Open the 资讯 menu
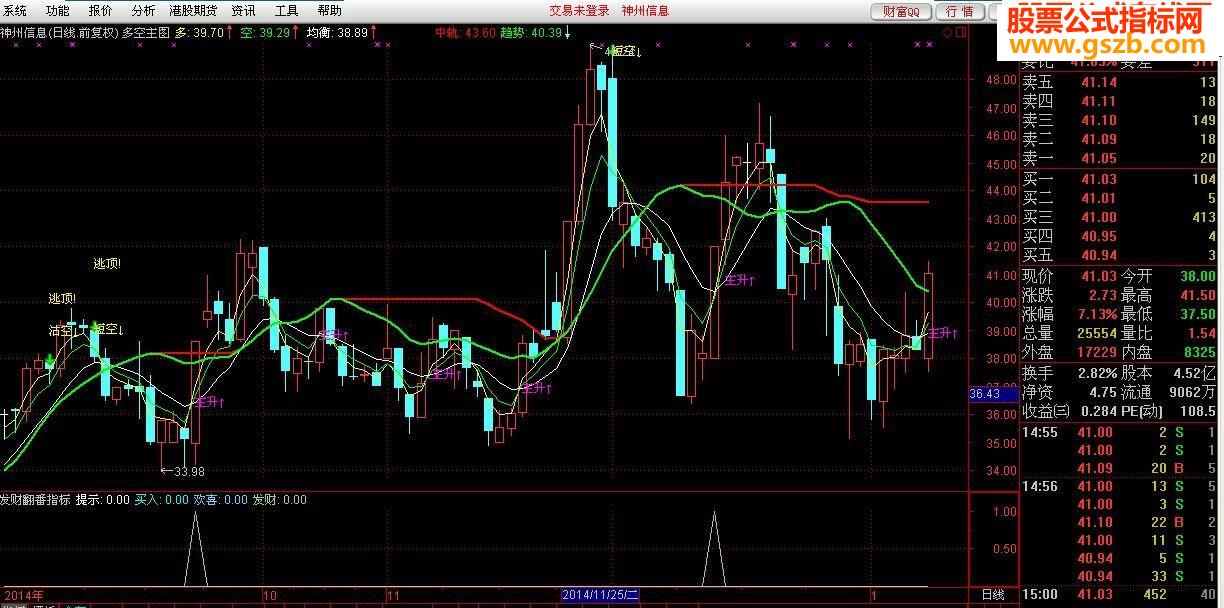The image size is (1224, 608). [x=243, y=11]
